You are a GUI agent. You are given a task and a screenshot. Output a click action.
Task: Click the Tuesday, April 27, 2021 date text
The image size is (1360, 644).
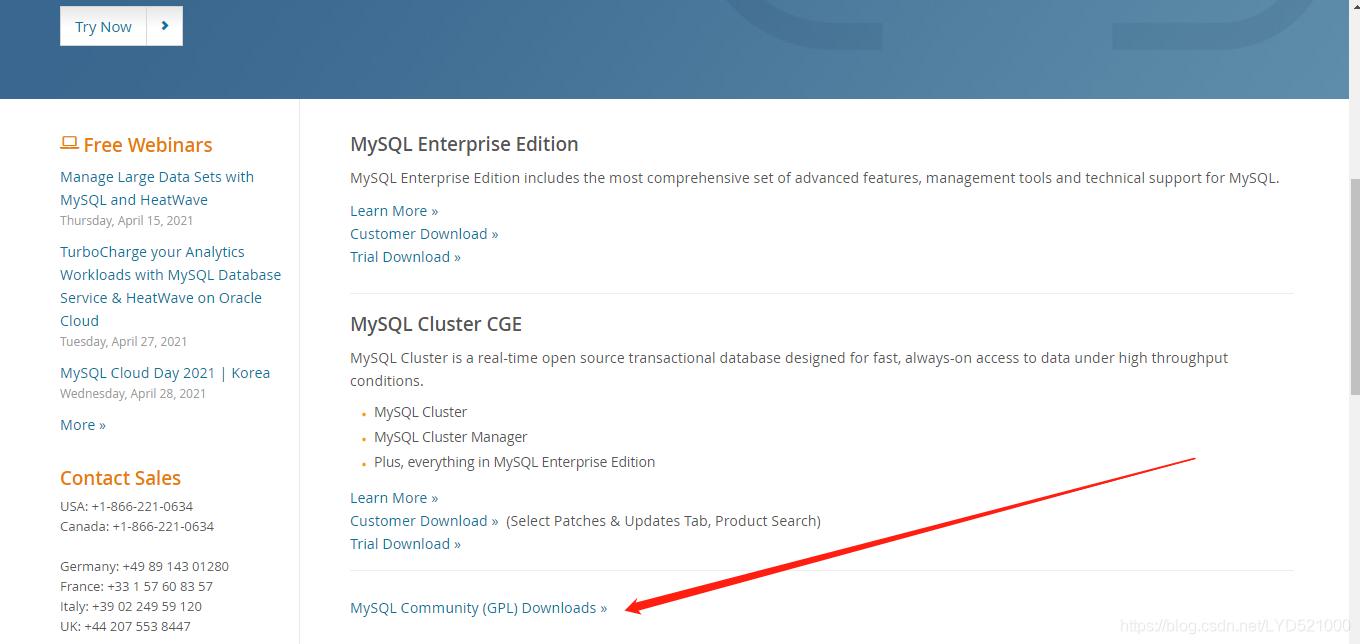pyautogui.click(x=123, y=341)
